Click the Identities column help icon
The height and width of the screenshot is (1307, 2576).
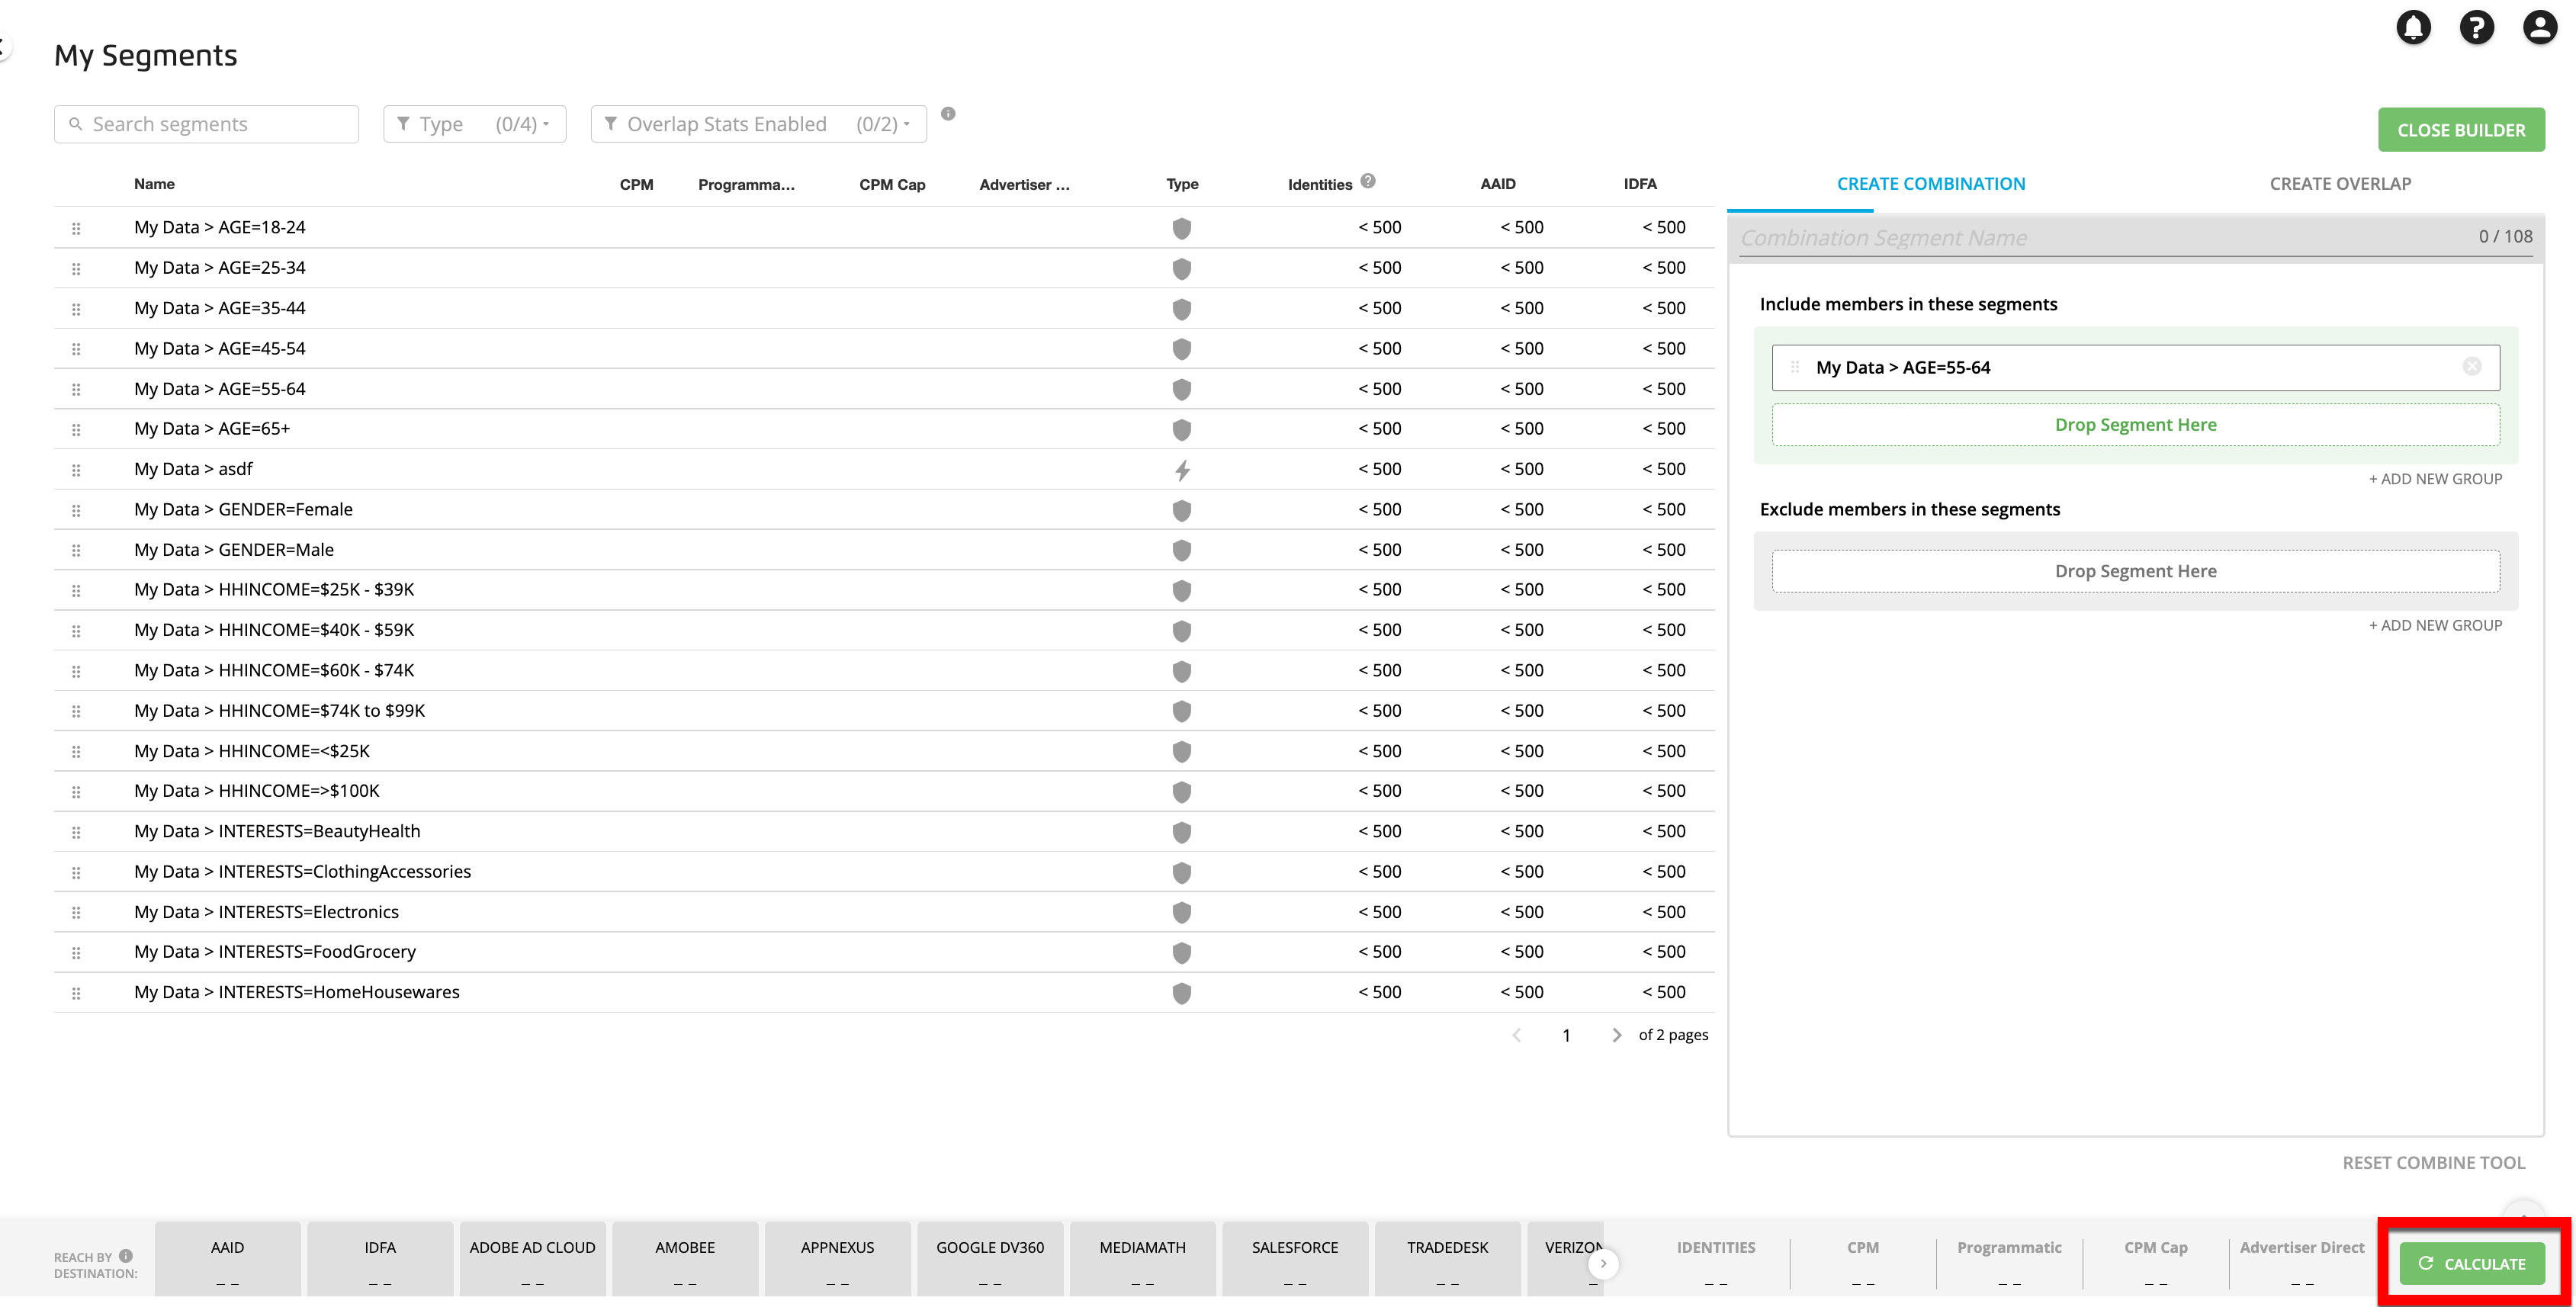tap(1368, 181)
